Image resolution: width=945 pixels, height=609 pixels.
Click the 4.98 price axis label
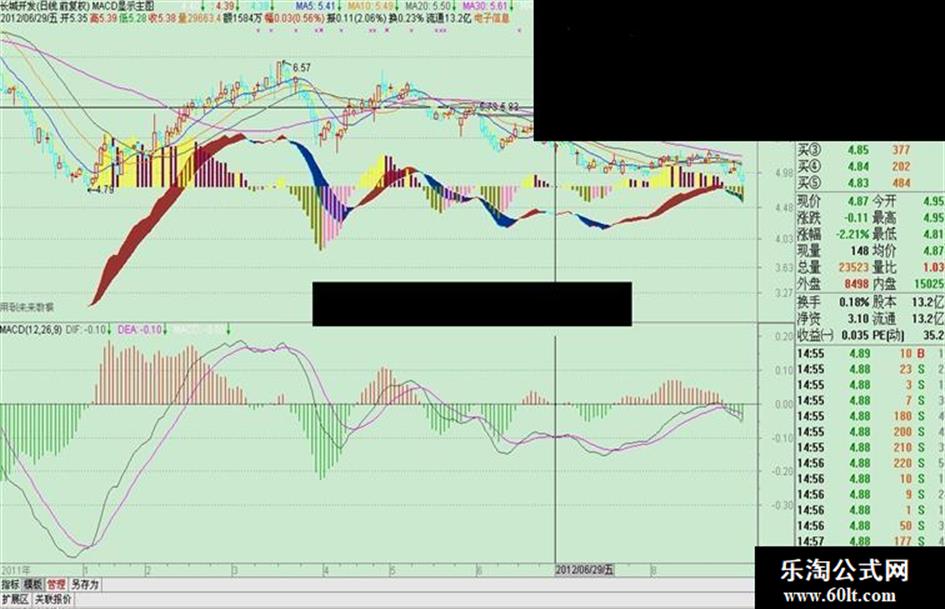(x=783, y=174)
